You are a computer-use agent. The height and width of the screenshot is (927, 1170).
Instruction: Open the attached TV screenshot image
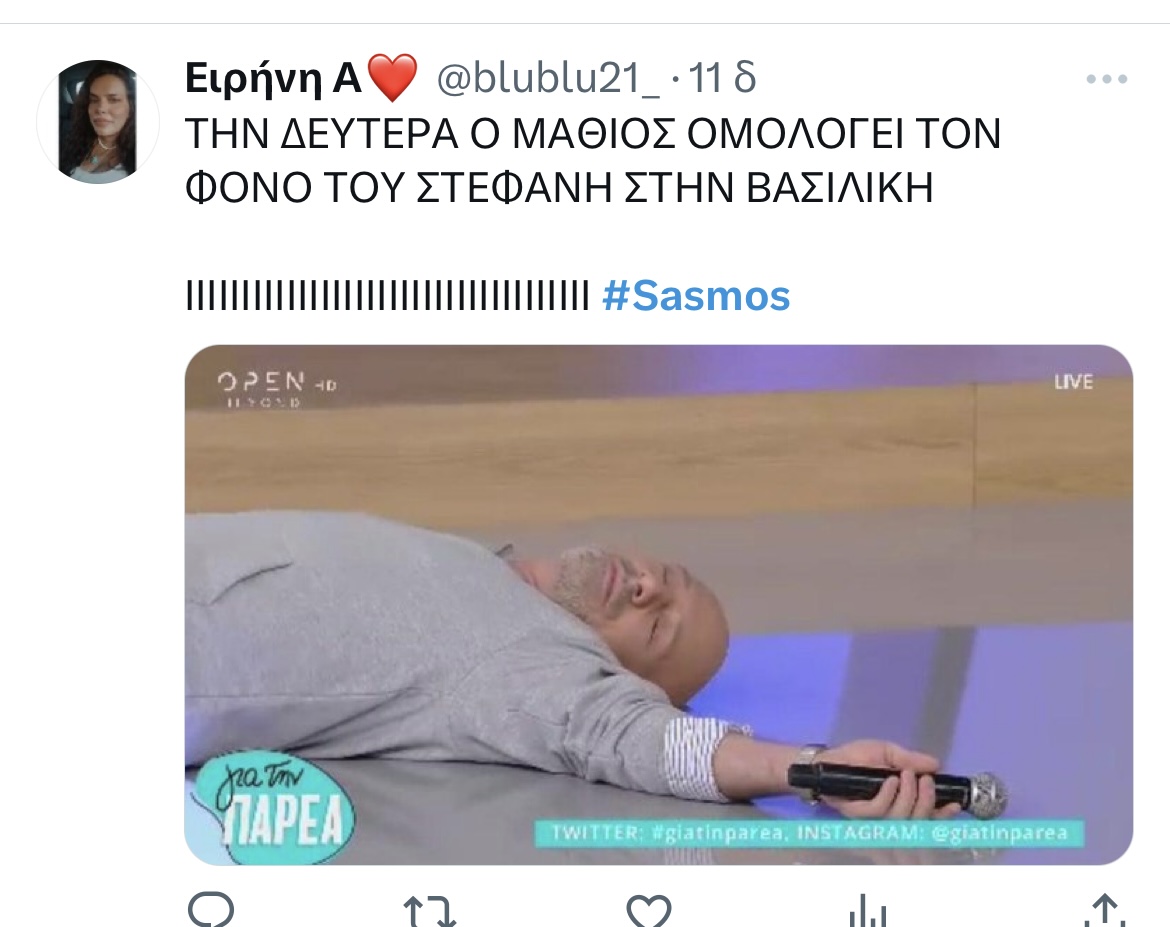[x=659, y=605]
